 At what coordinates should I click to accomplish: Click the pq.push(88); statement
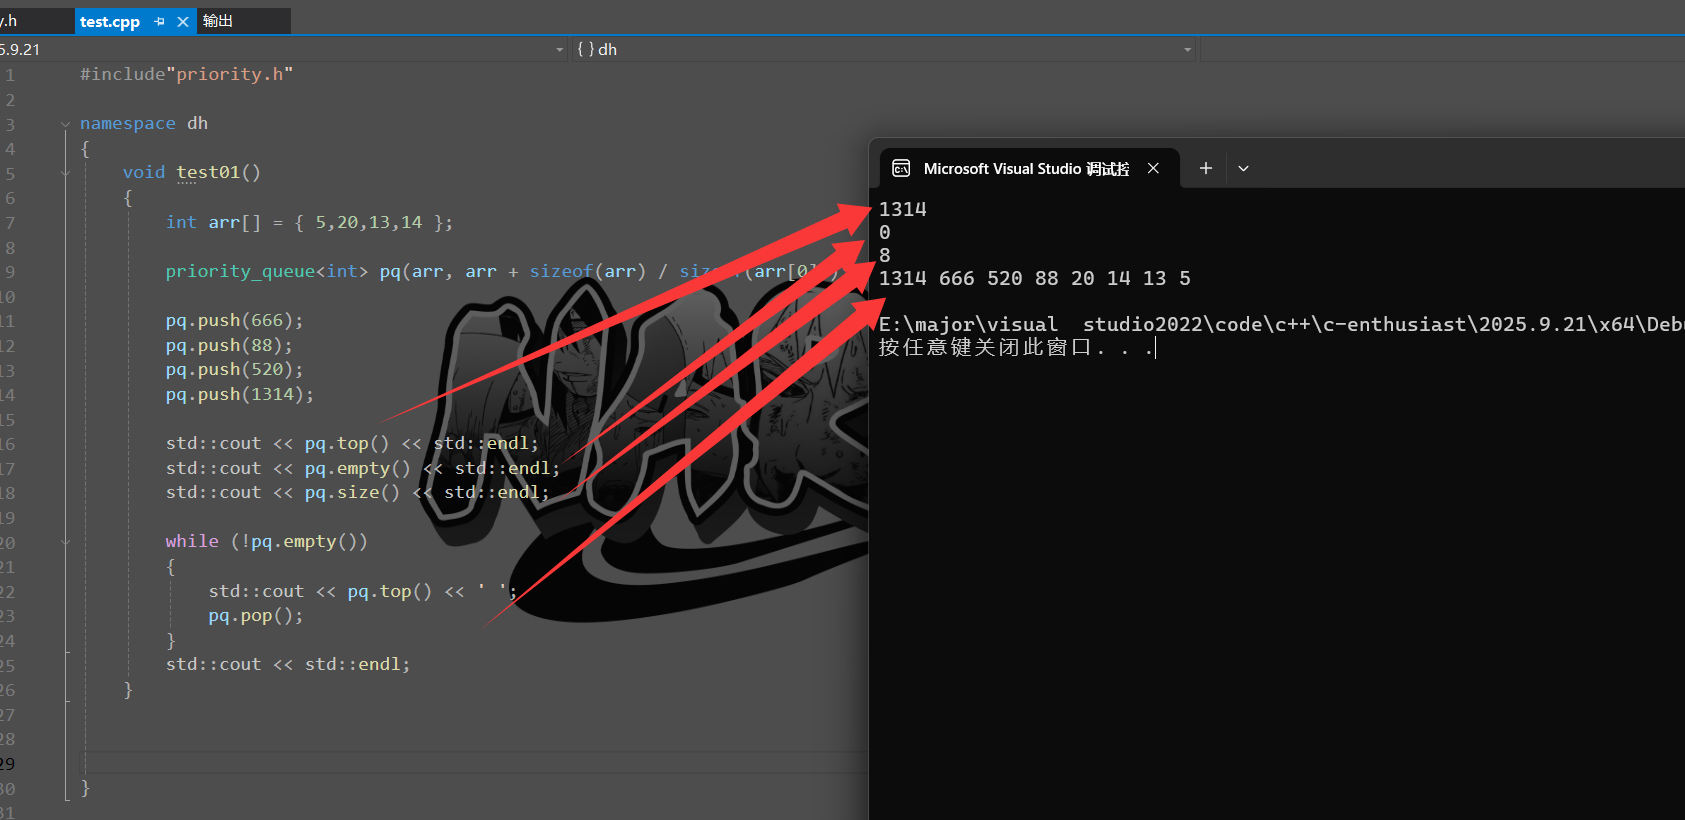click(229, 345)
